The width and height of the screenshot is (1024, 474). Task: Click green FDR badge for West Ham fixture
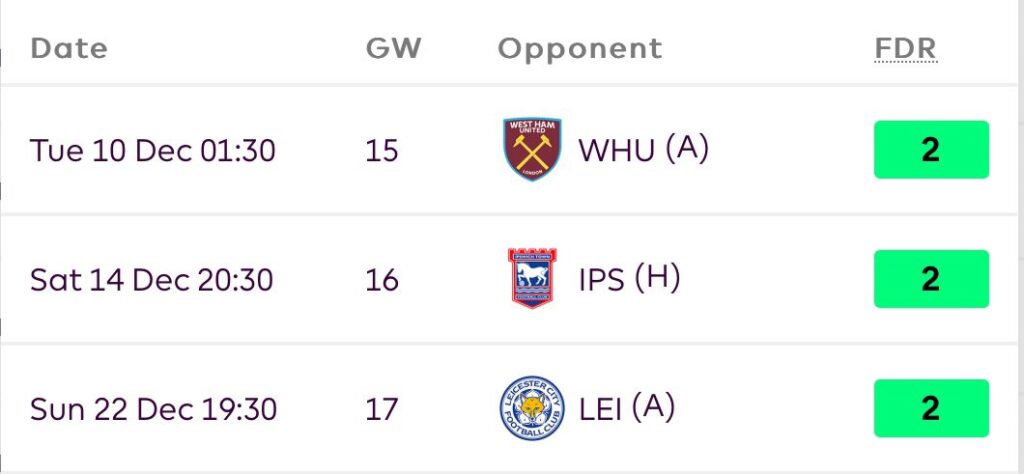click(930, 150)
